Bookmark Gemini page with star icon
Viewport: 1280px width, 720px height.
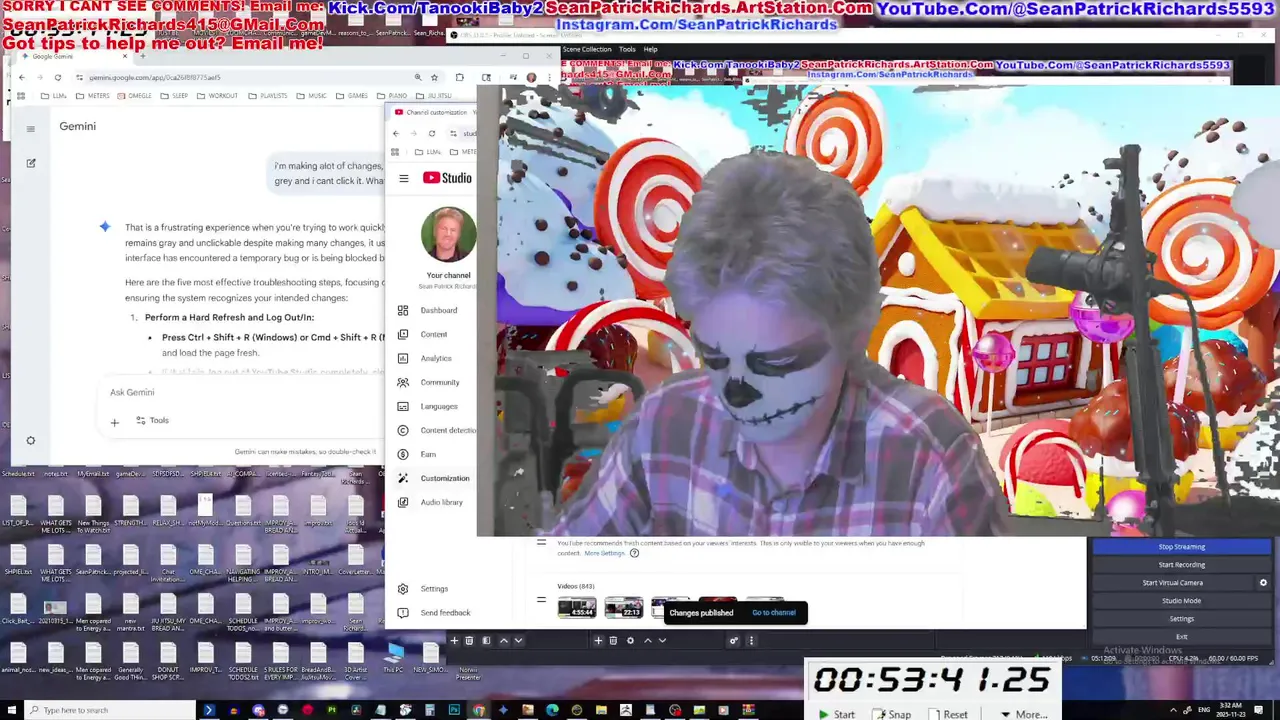point(434,77)
